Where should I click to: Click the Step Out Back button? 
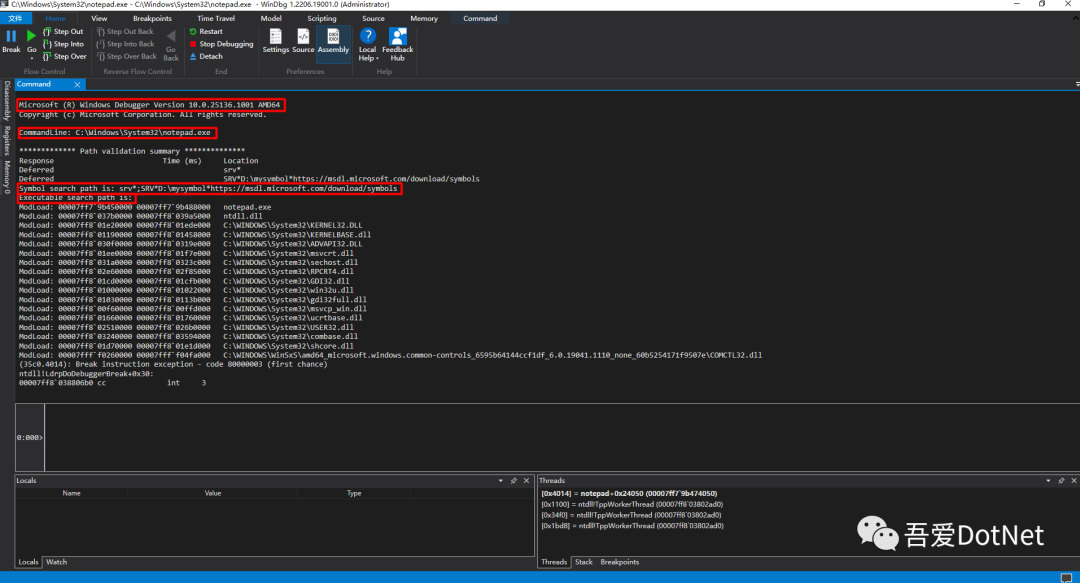(125, 32)
